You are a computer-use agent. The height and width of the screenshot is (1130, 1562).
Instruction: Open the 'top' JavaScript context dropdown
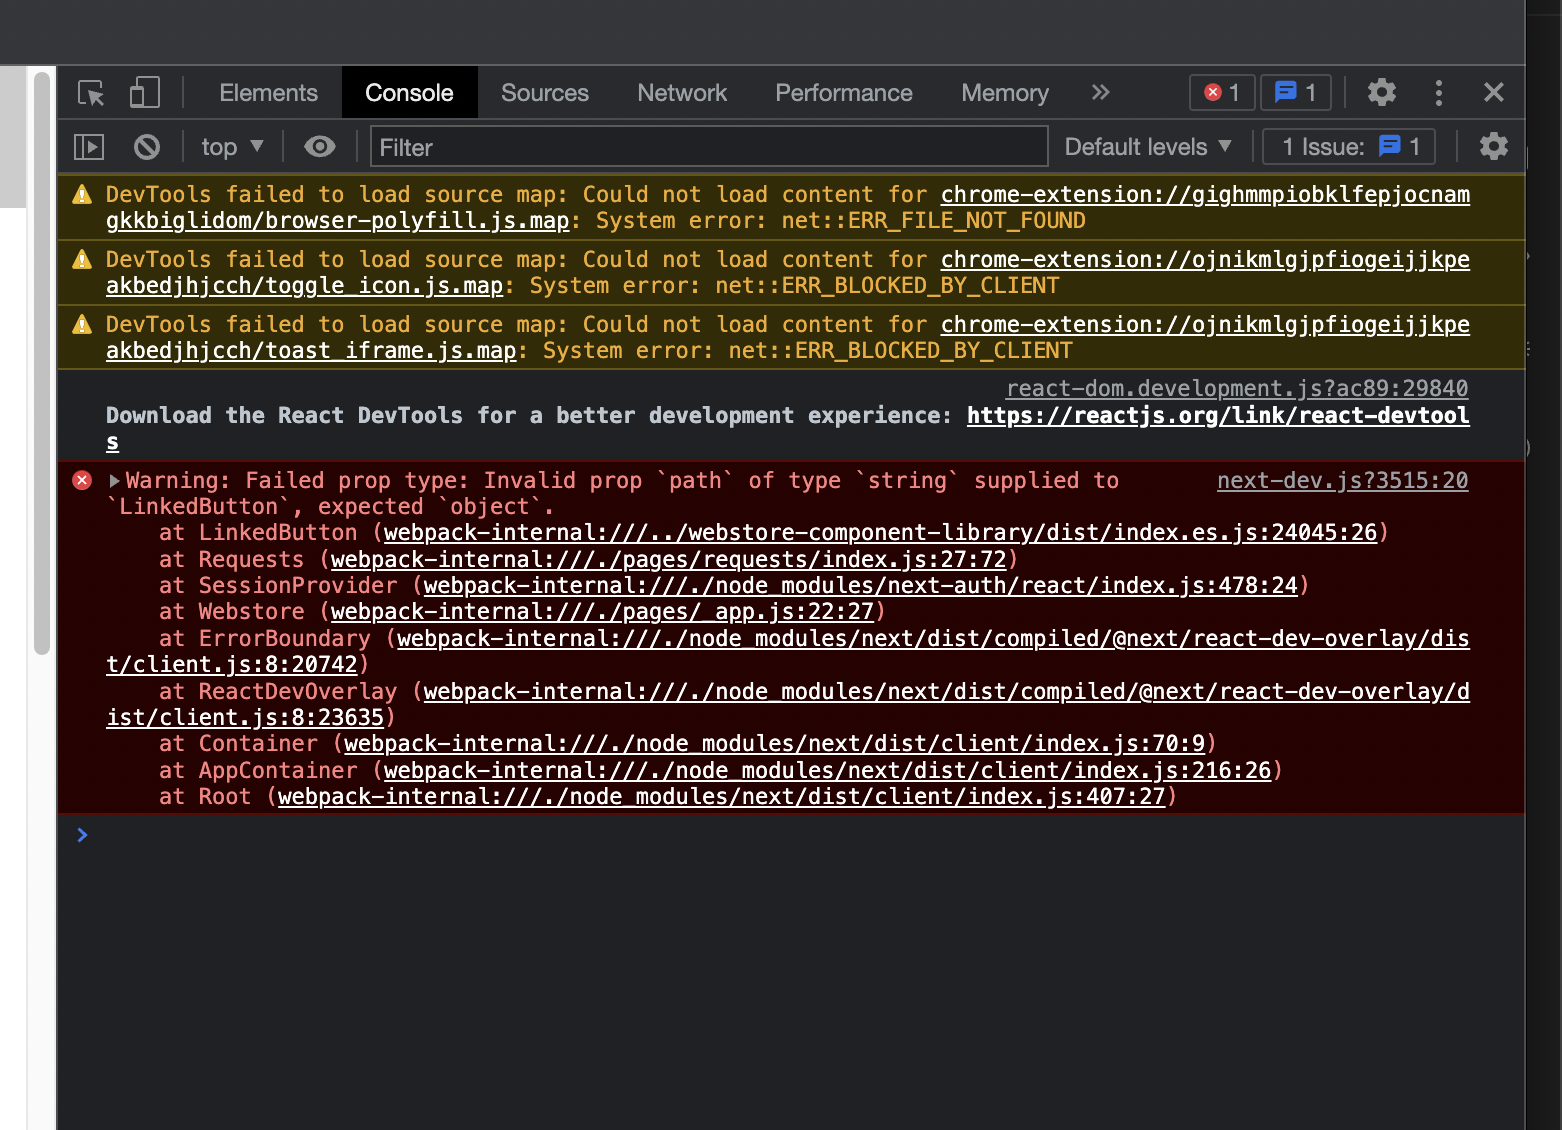[x=232, y=147]
